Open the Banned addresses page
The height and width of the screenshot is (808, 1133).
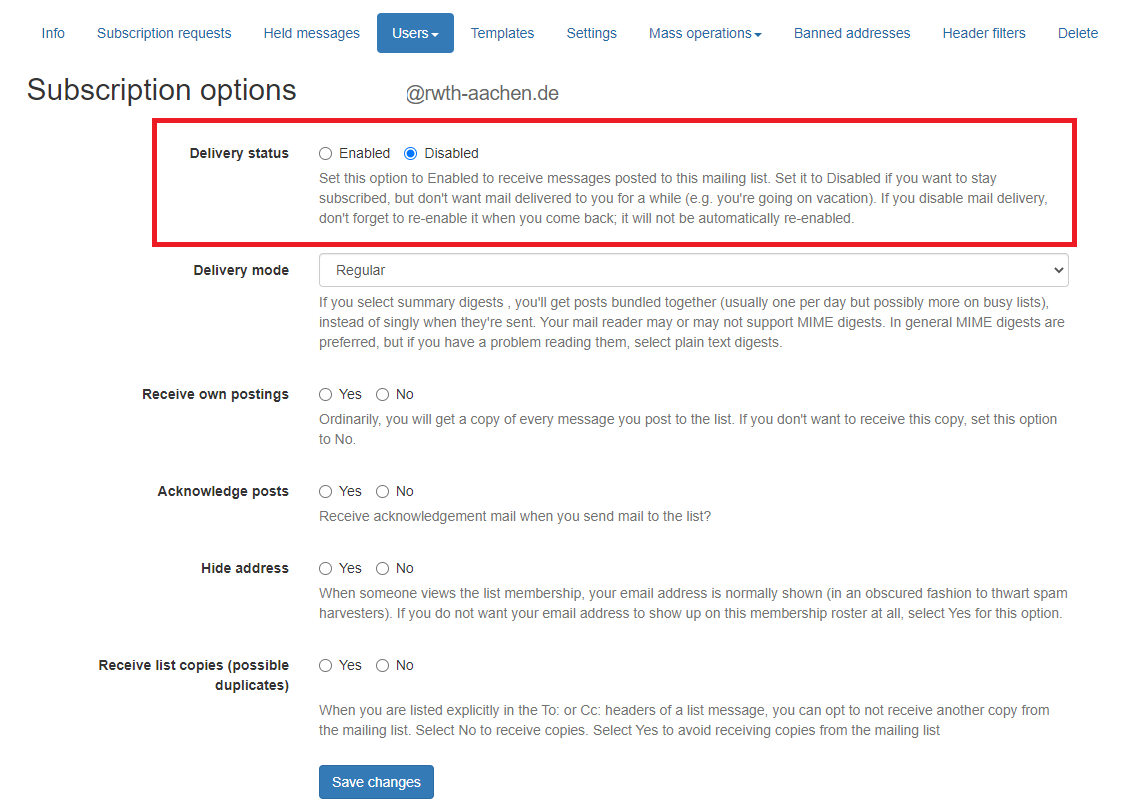pos(852,33)
